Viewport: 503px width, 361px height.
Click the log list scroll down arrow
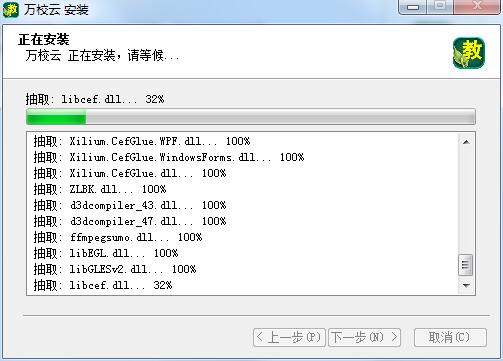point(466,285)
